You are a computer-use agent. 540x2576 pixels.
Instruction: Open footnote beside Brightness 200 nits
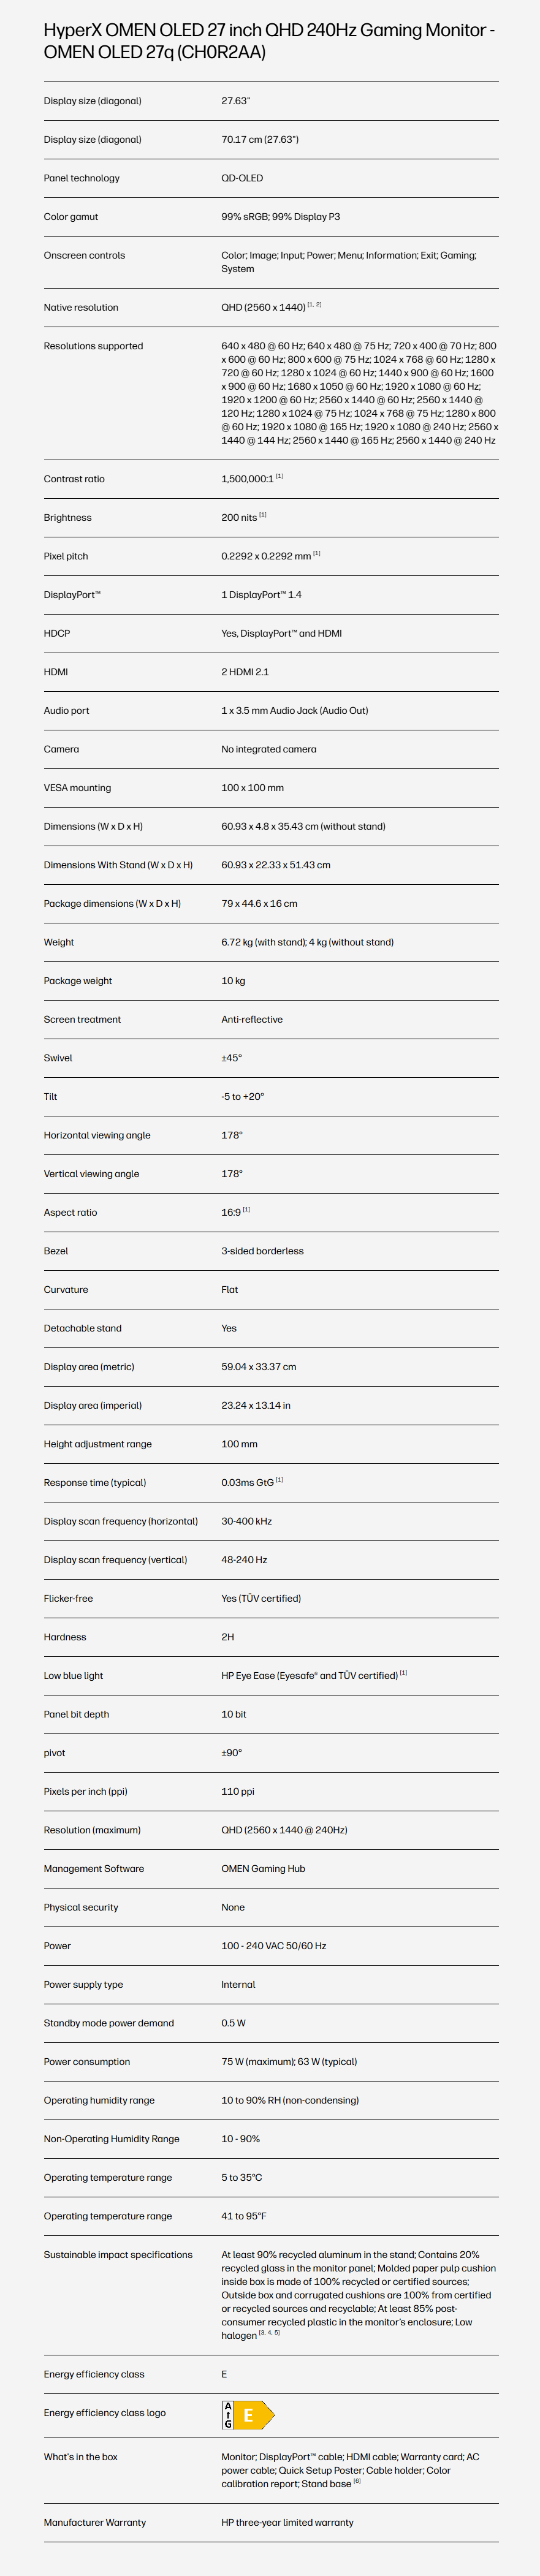coord(263,515)
